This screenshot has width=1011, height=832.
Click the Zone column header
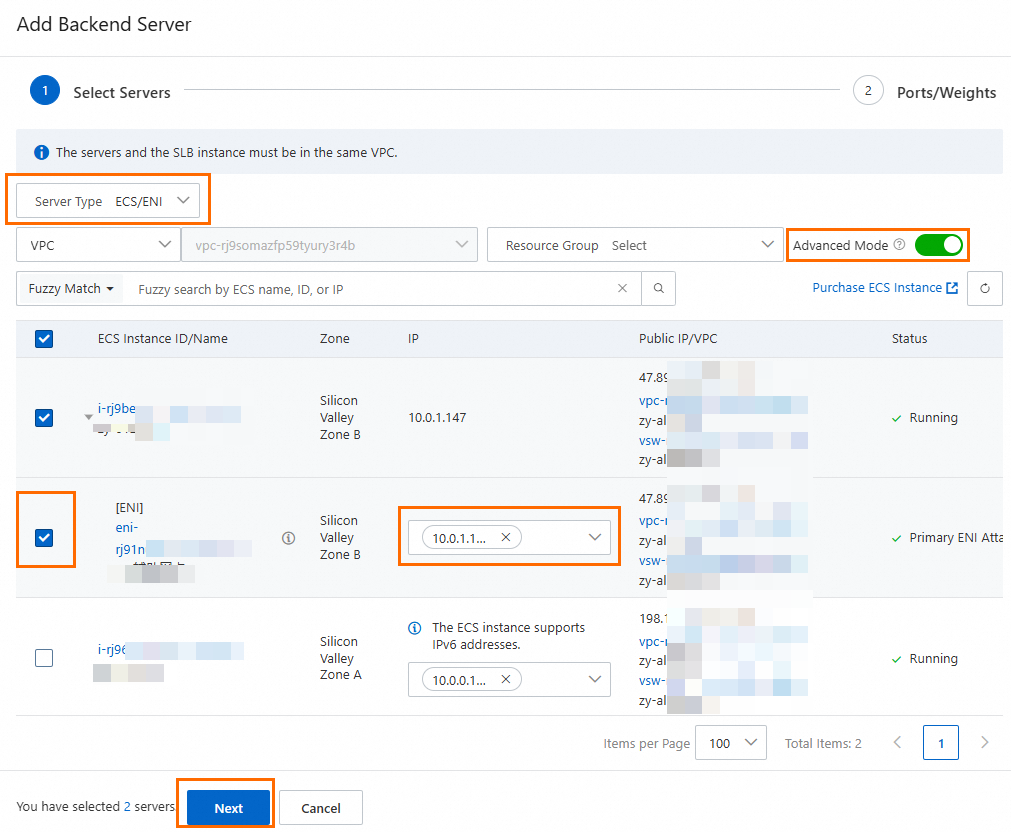click(335, 339)
